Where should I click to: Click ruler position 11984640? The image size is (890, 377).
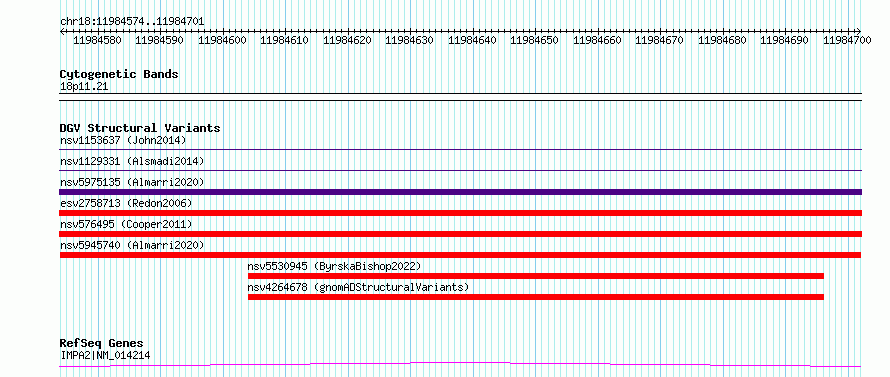click(x=472, y=40)
